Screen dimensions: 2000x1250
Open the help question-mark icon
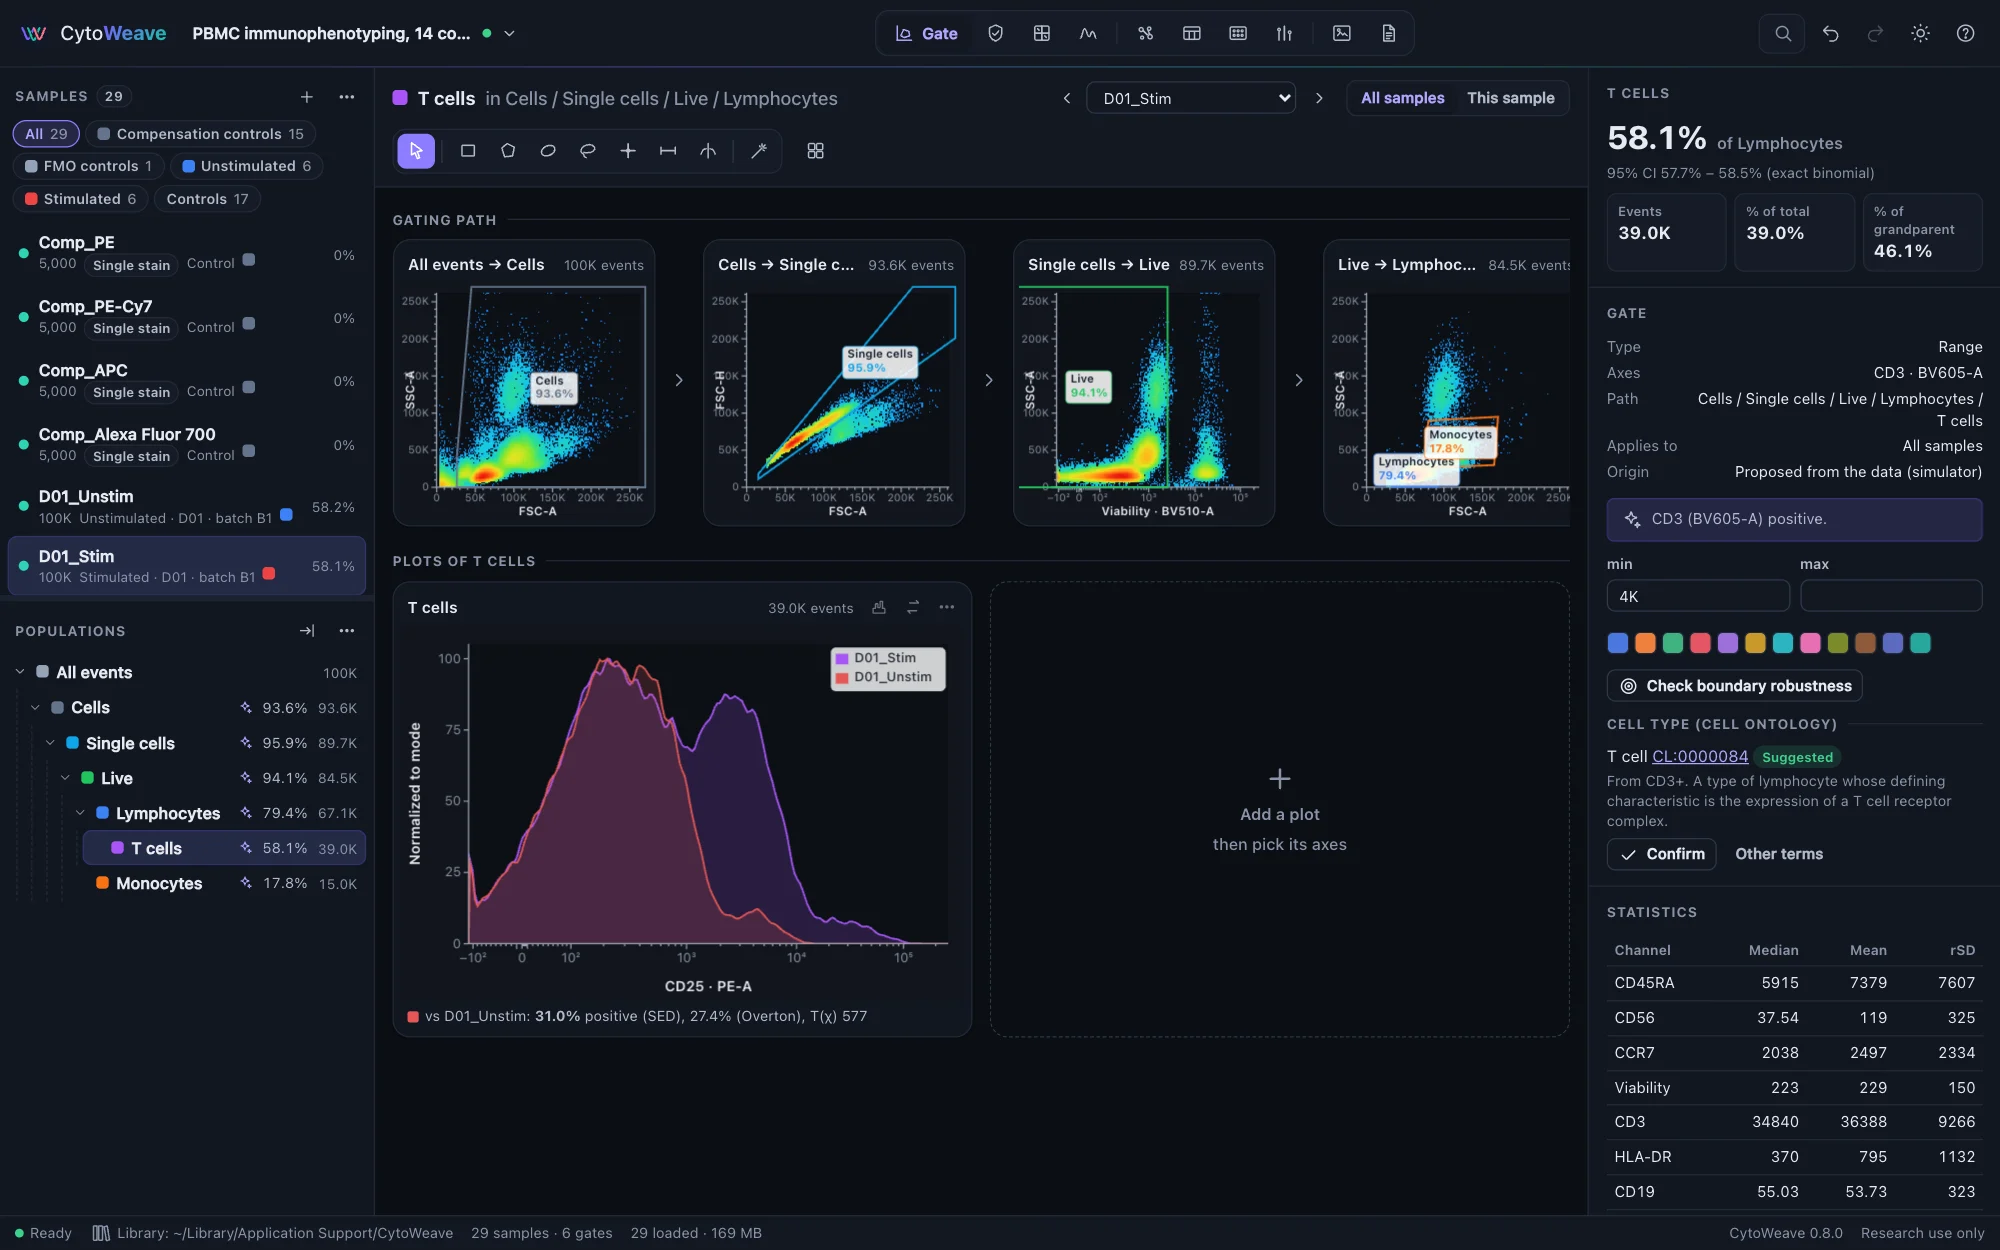coord(1965,33)
